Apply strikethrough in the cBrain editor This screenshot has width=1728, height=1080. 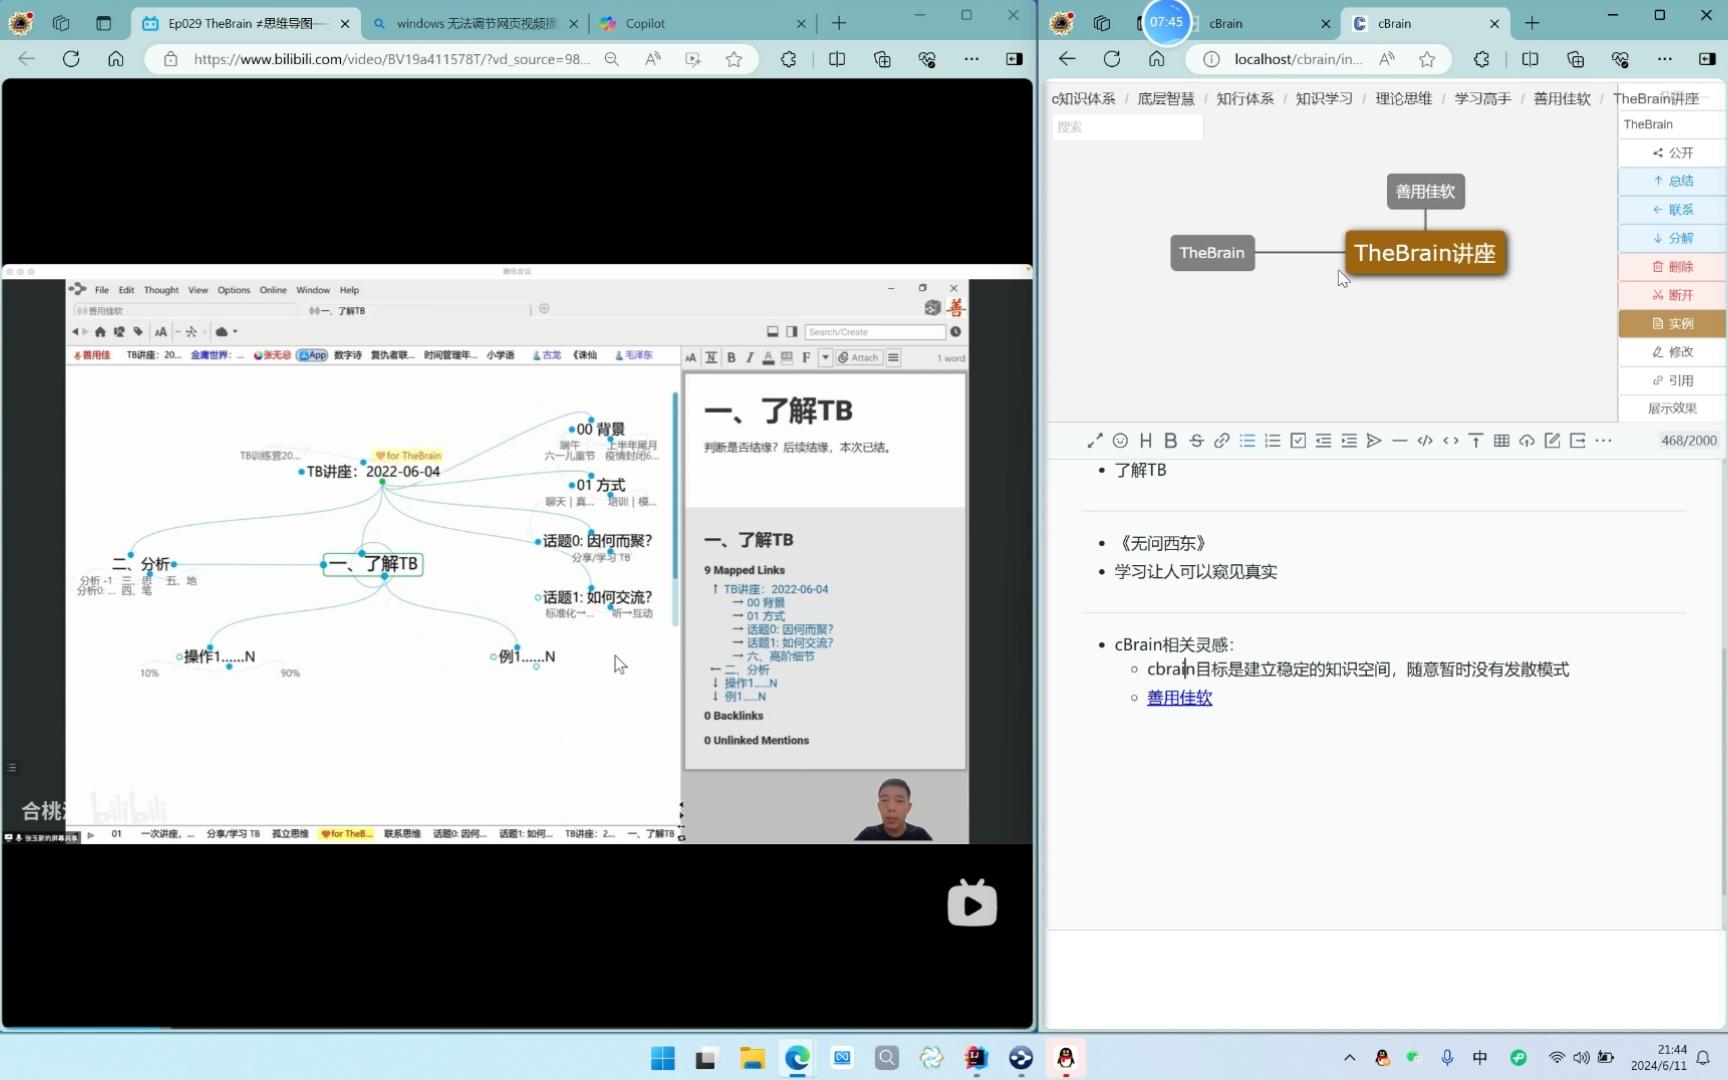click(1196, 440)
